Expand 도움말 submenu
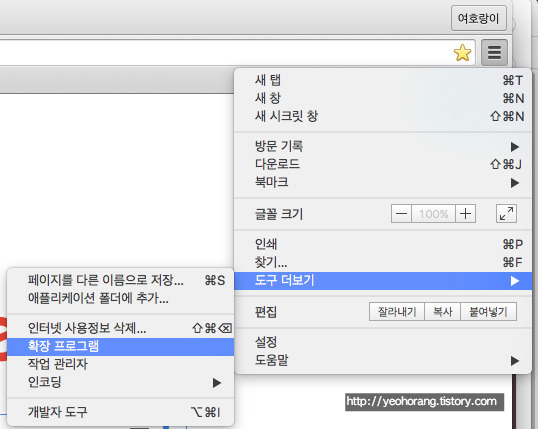This screenshot has width=538, height=429. point(383,360)
